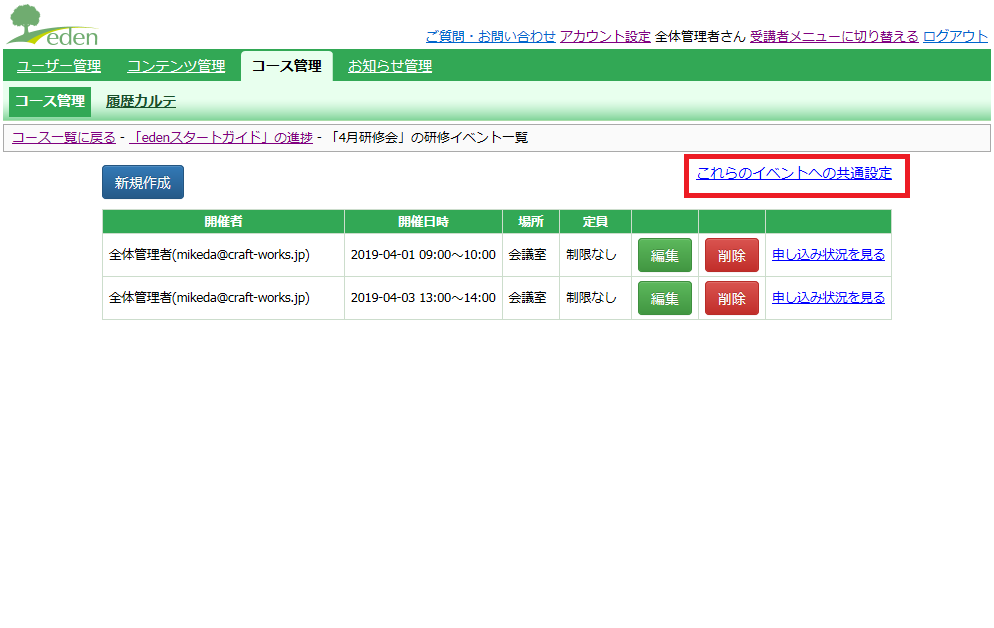Select date cell 2019-04-03 13:00～14:00

click(x=423, y=298)
